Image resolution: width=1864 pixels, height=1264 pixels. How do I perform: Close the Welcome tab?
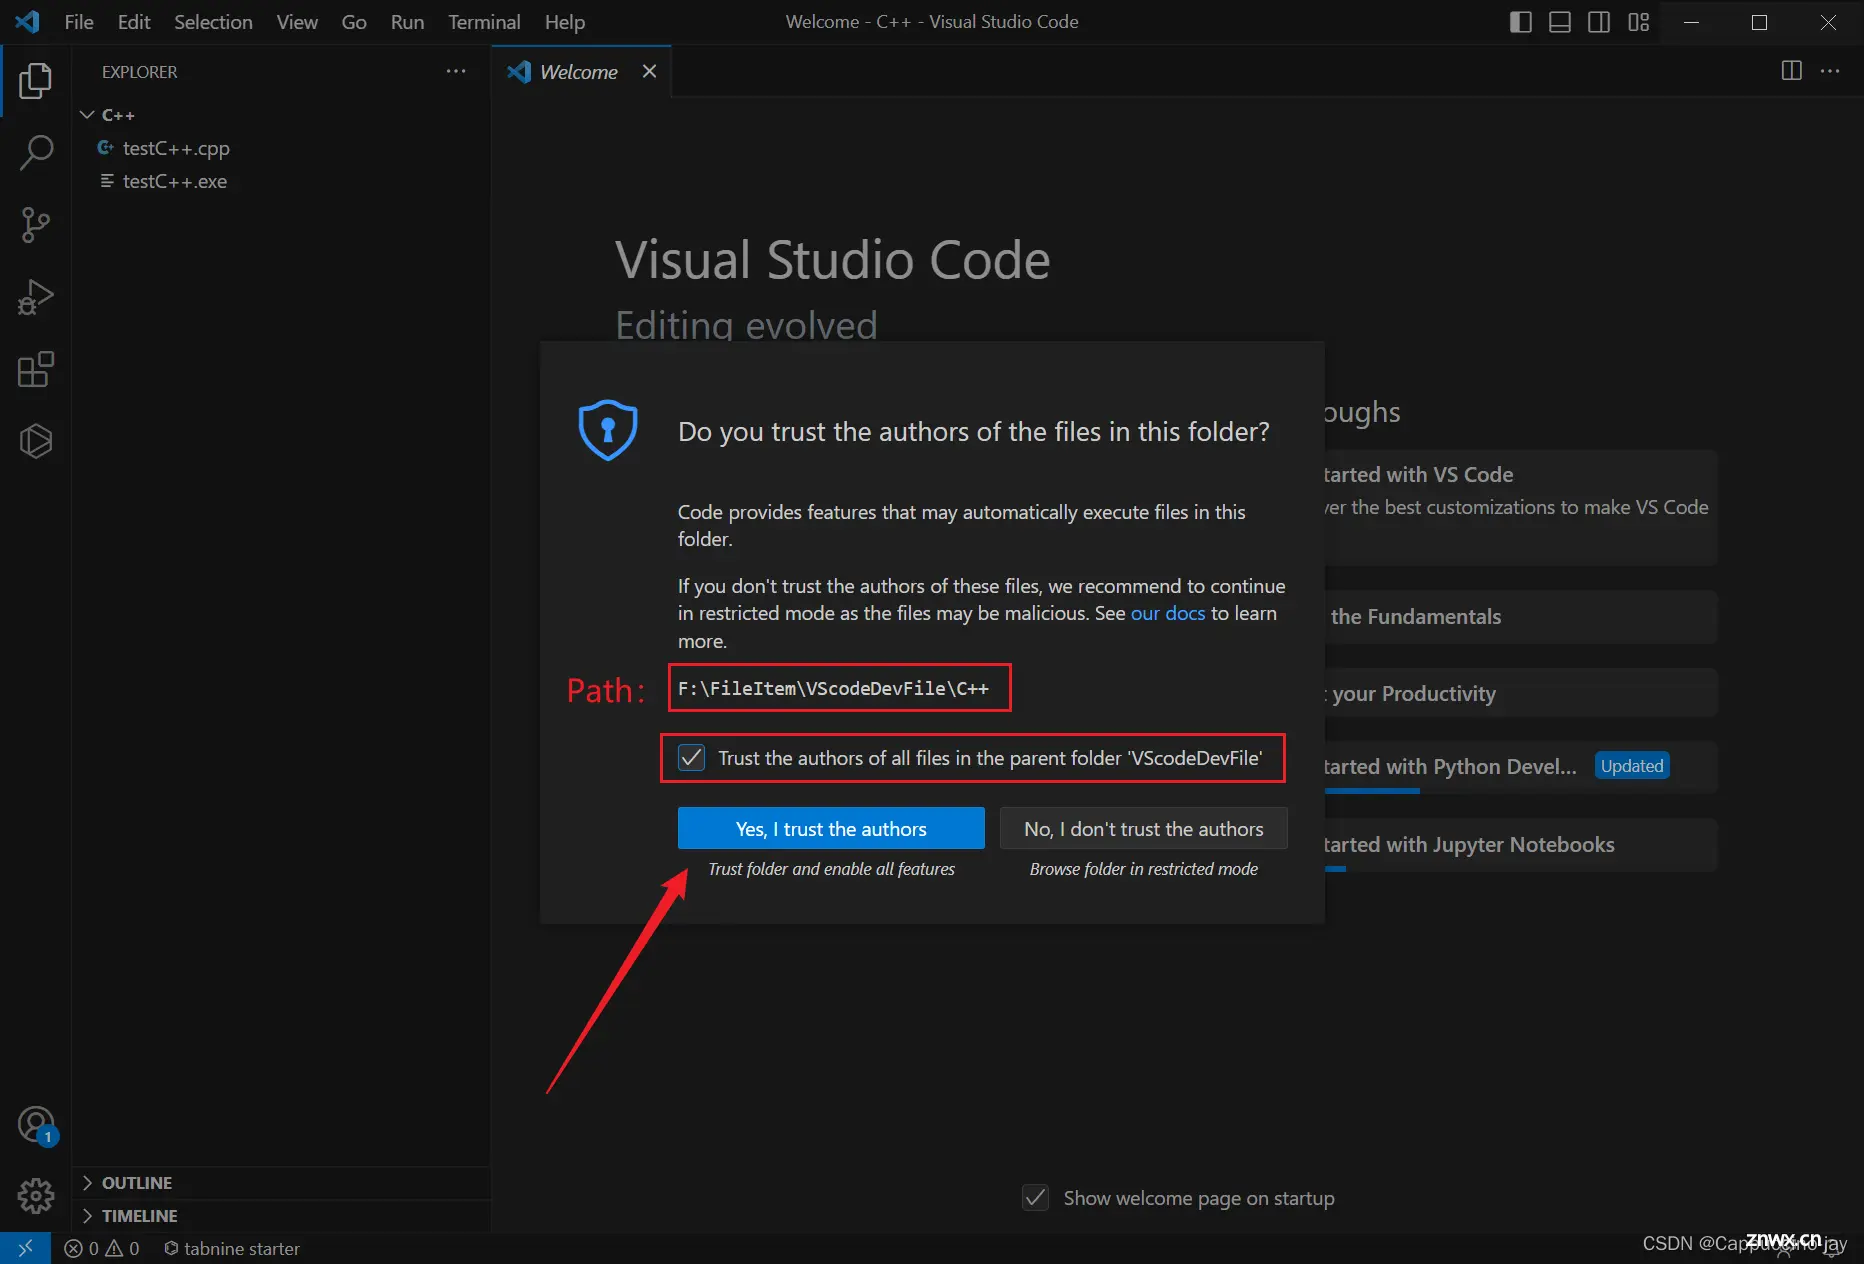(649, 71)
